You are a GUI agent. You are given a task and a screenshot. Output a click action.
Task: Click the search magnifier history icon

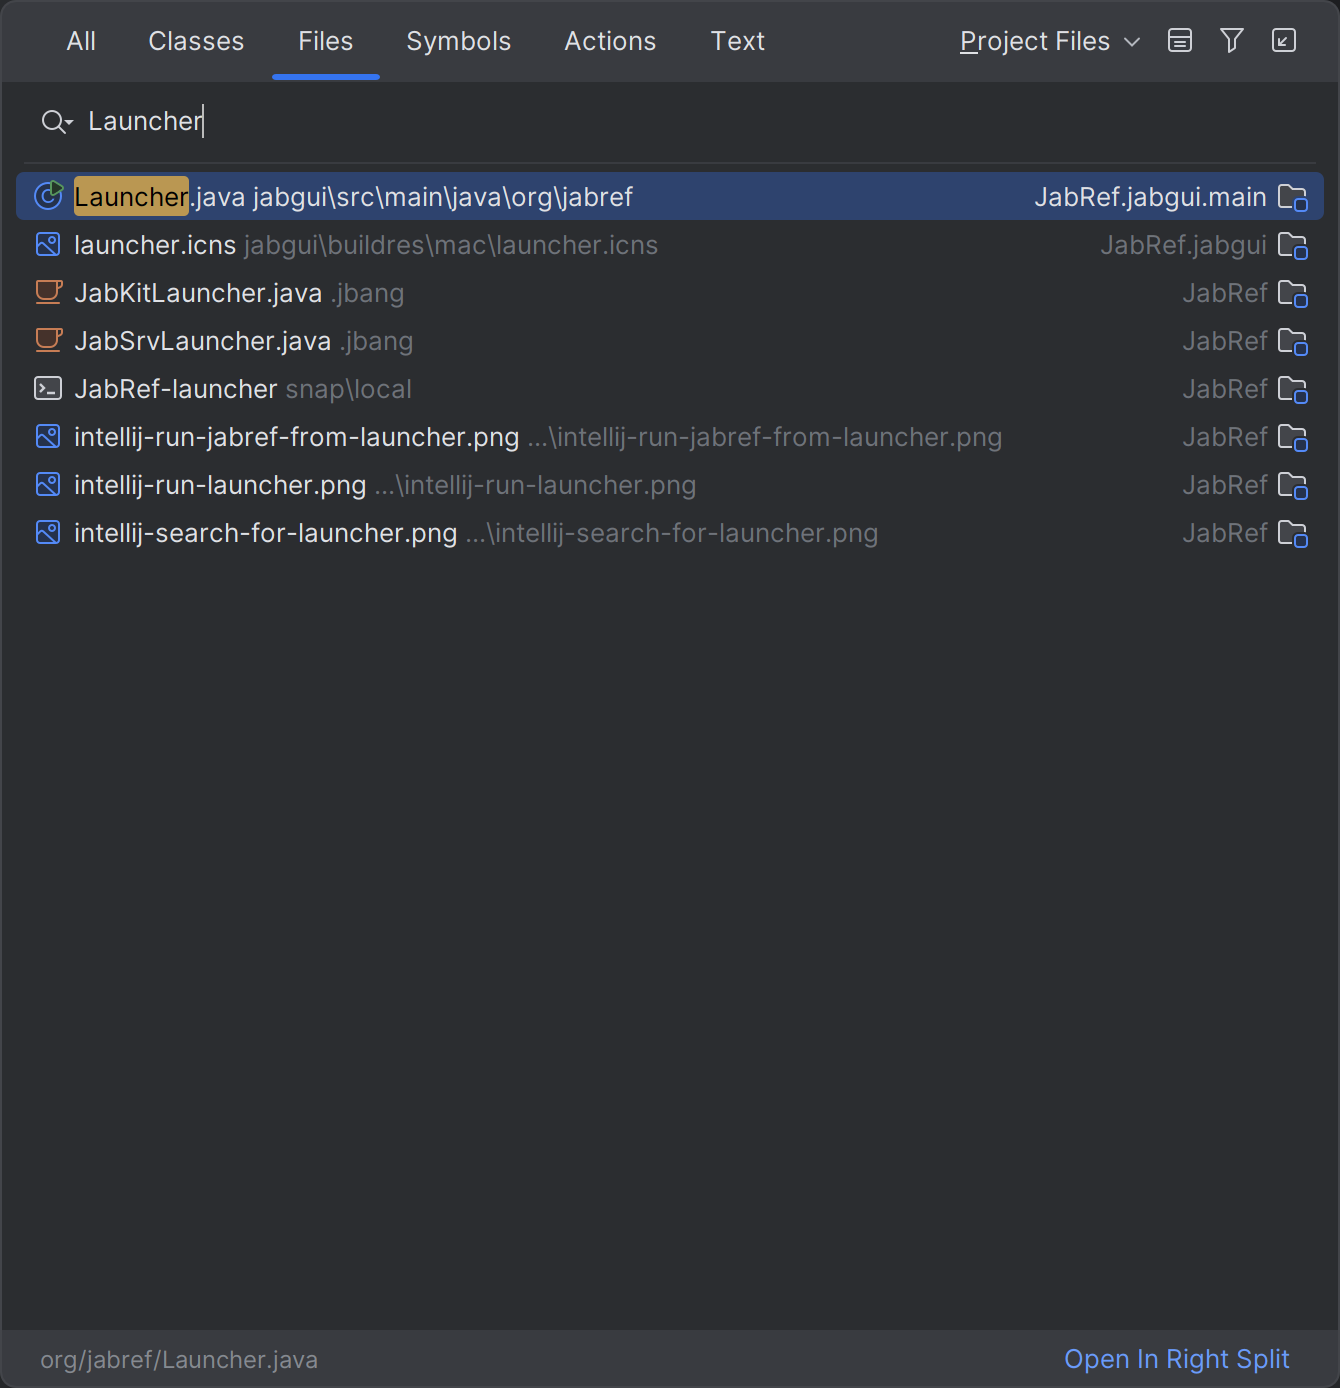click(57, 122)
